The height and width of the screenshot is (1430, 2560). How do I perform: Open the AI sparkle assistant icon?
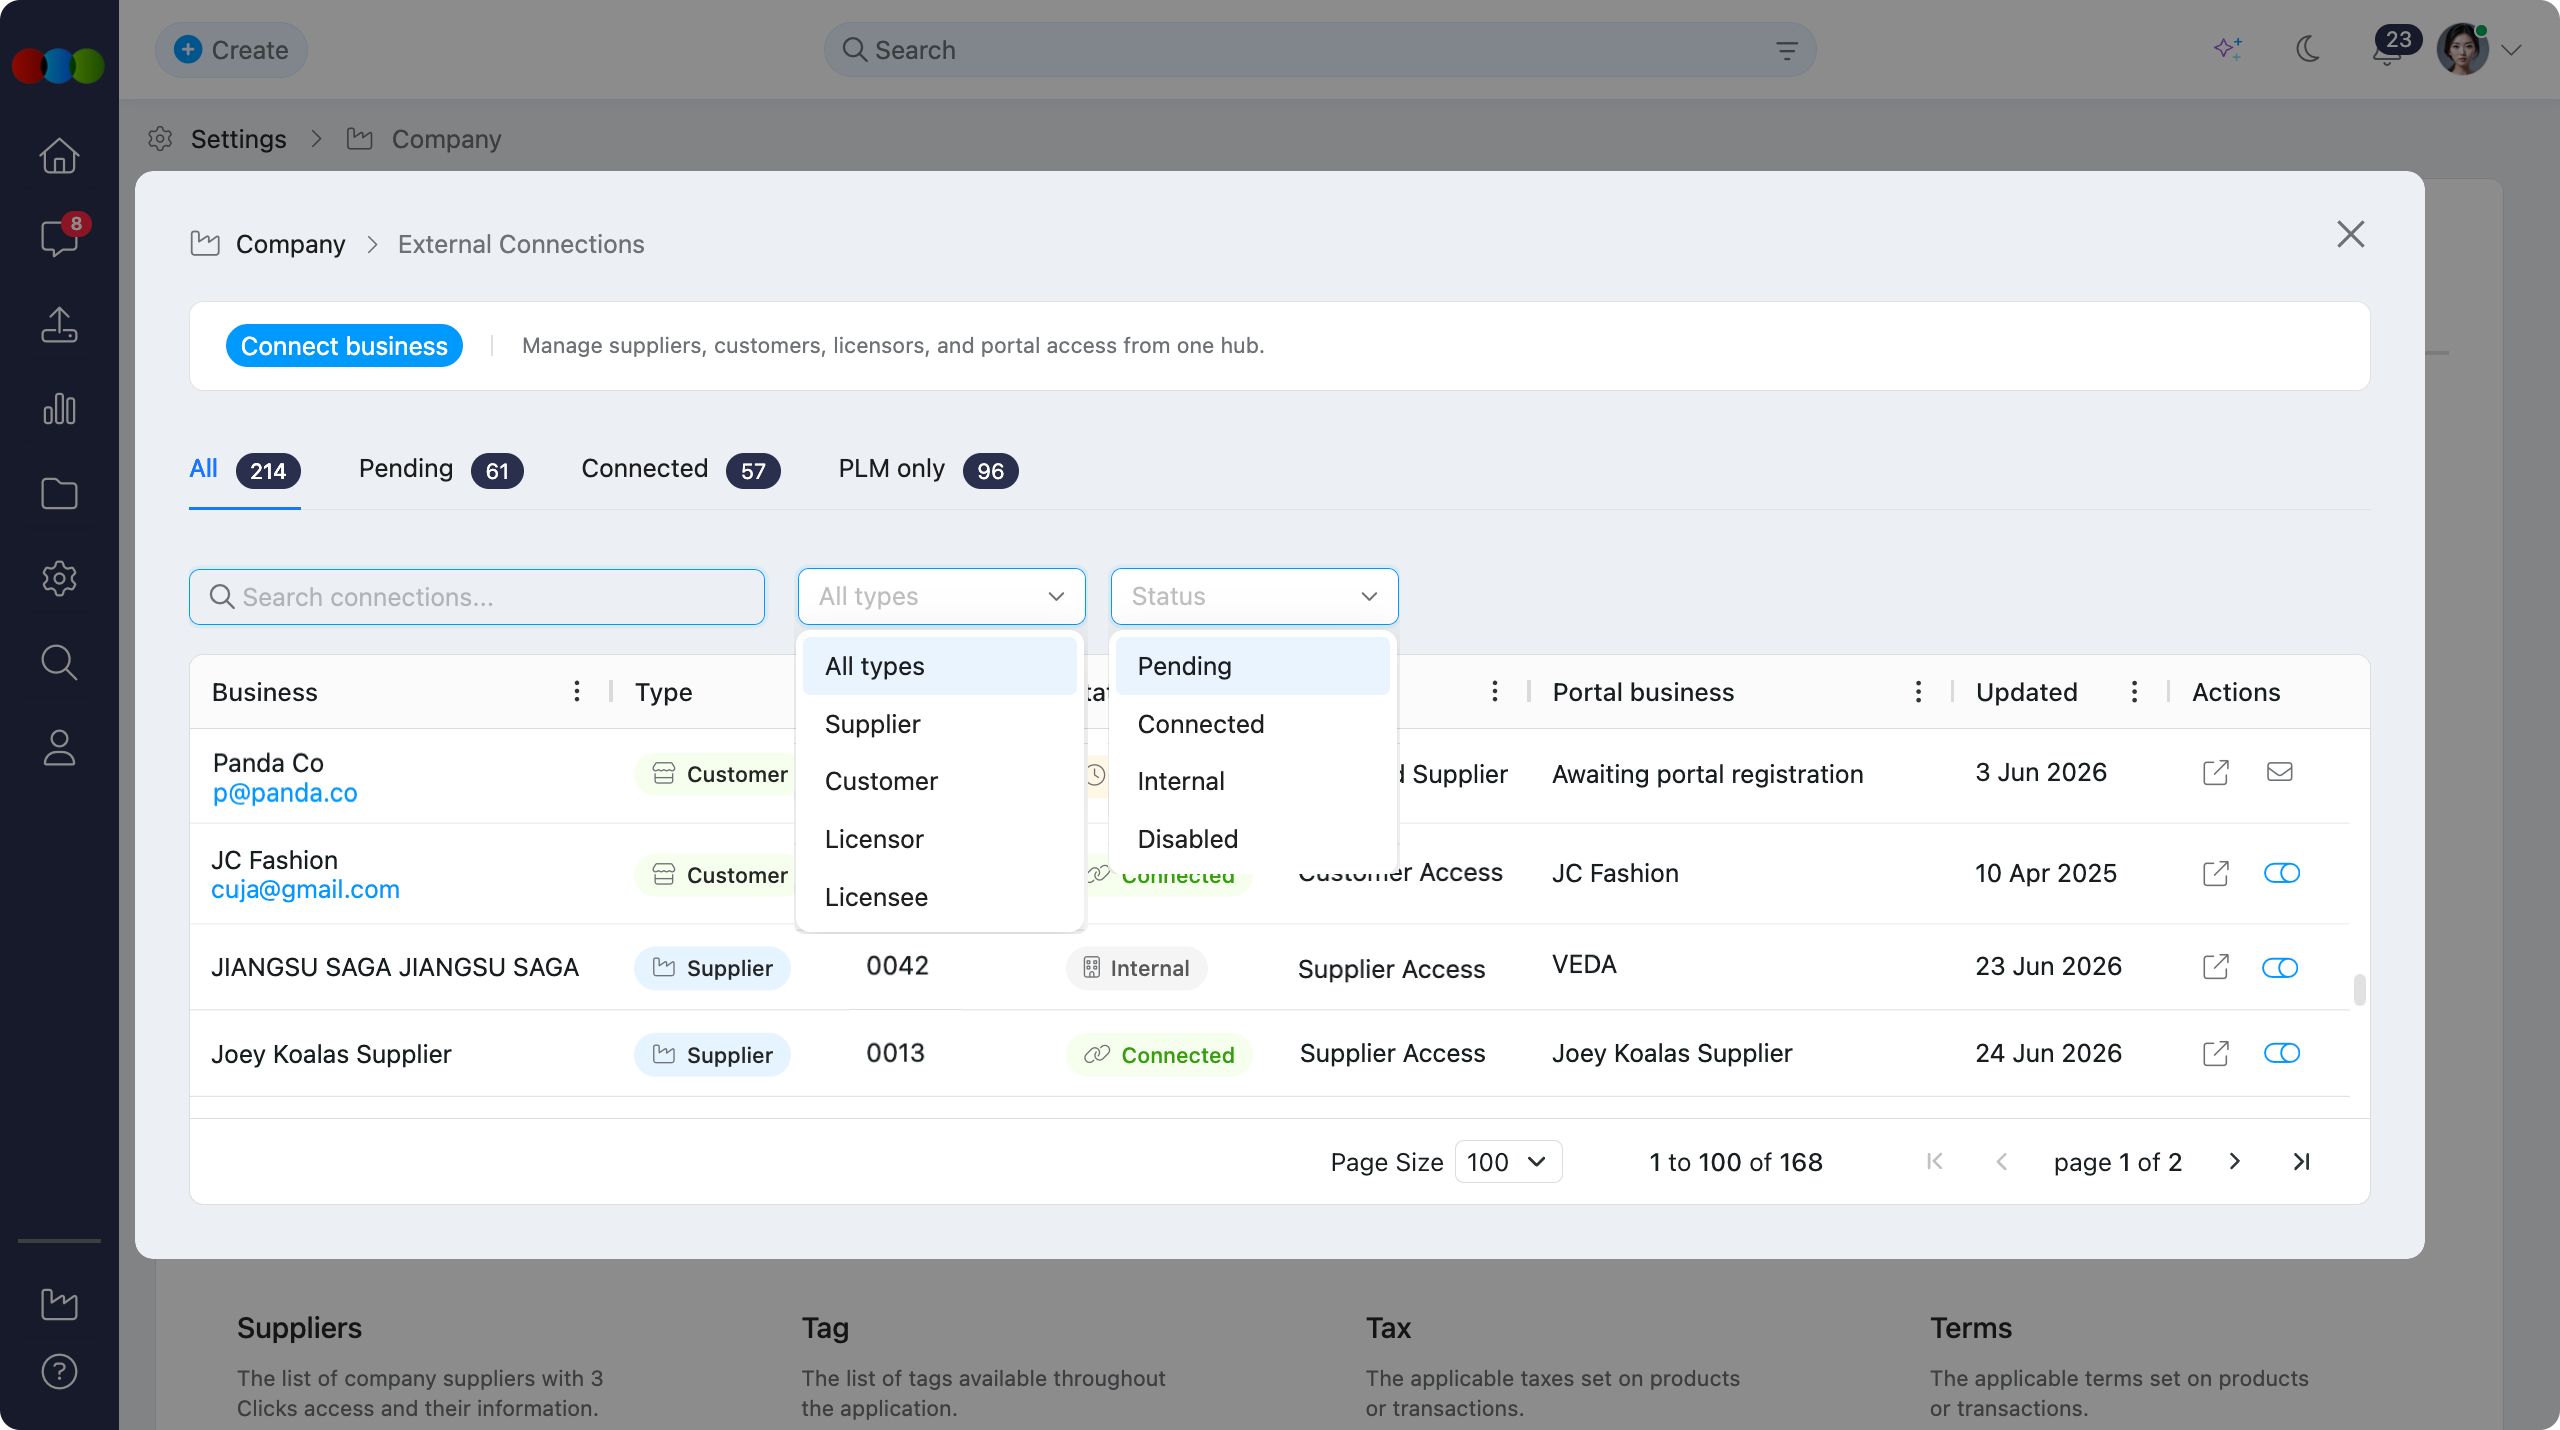click(2228, 48)
